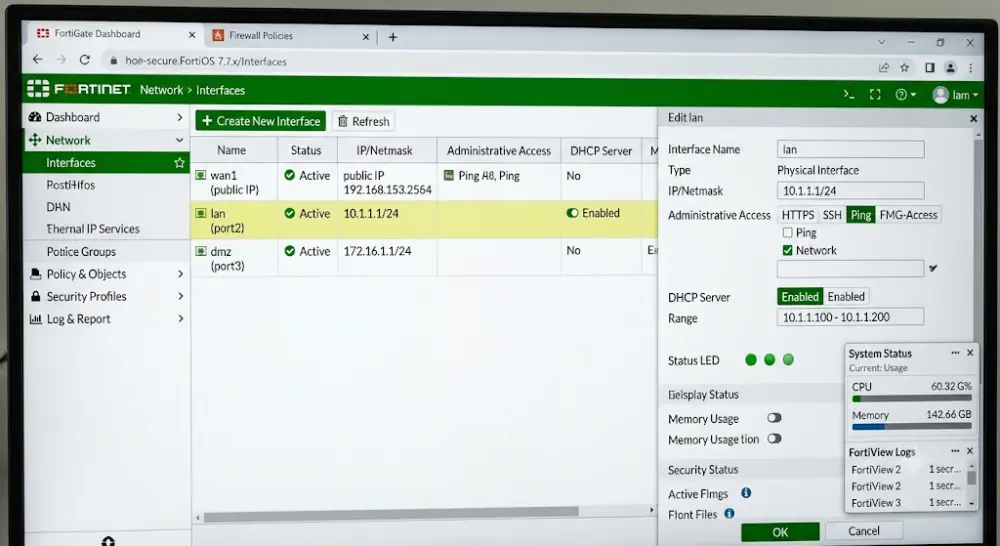Open the browser profile avatar
This screenshot has height=546, width=1000.
click(950, 68)
